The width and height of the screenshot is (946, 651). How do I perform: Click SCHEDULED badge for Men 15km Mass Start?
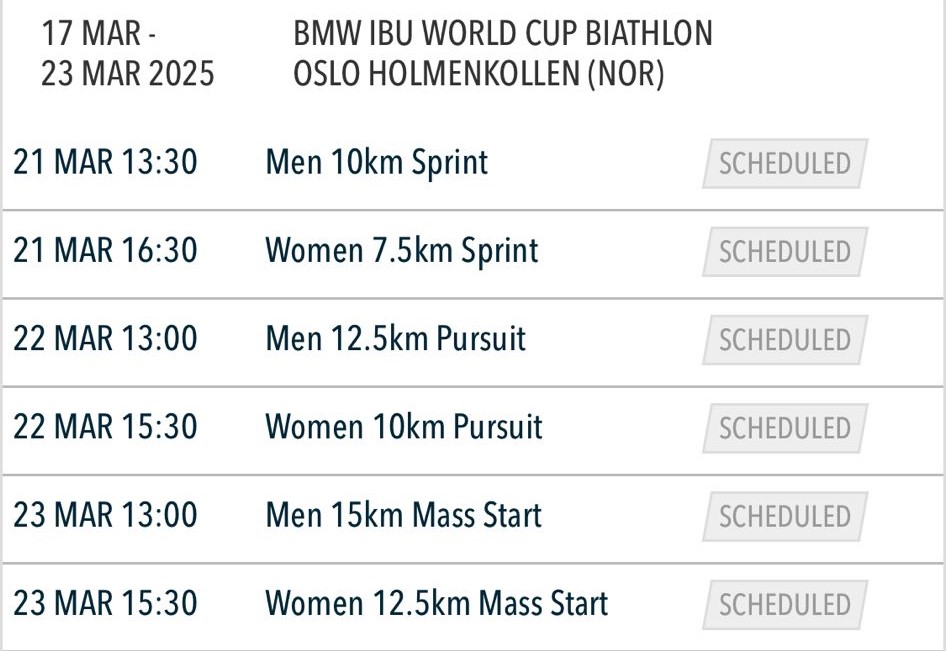point(785,516)
